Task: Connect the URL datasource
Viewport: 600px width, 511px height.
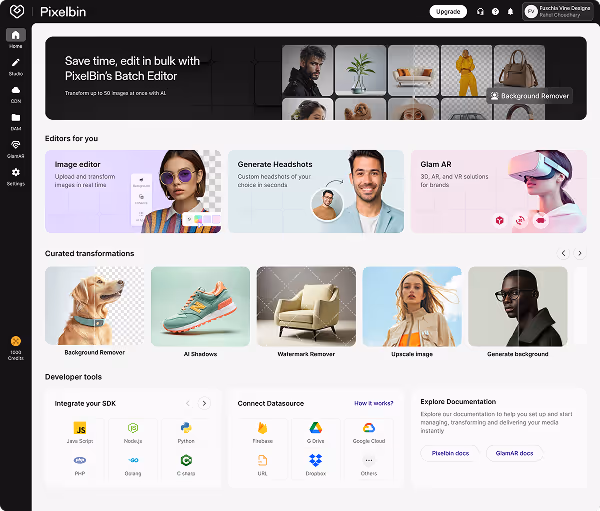Action: [262, 460]
